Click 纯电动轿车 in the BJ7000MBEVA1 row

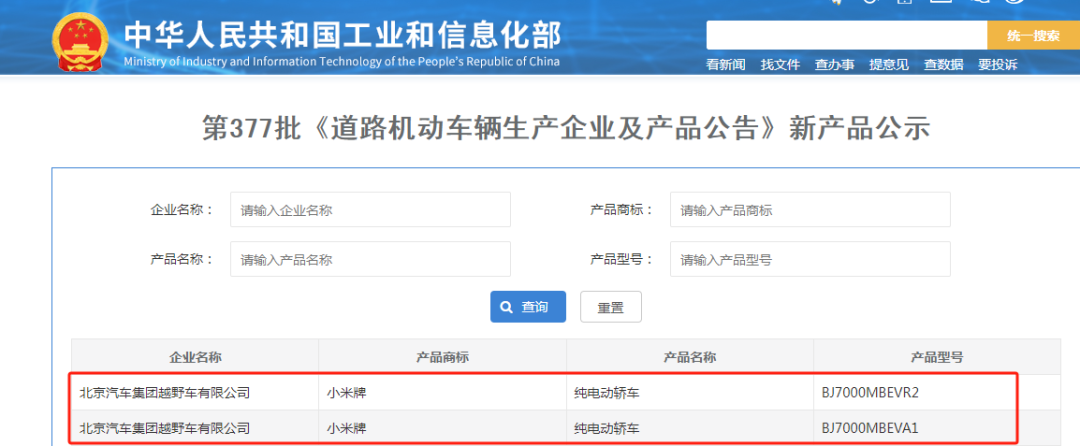(607, 429)
